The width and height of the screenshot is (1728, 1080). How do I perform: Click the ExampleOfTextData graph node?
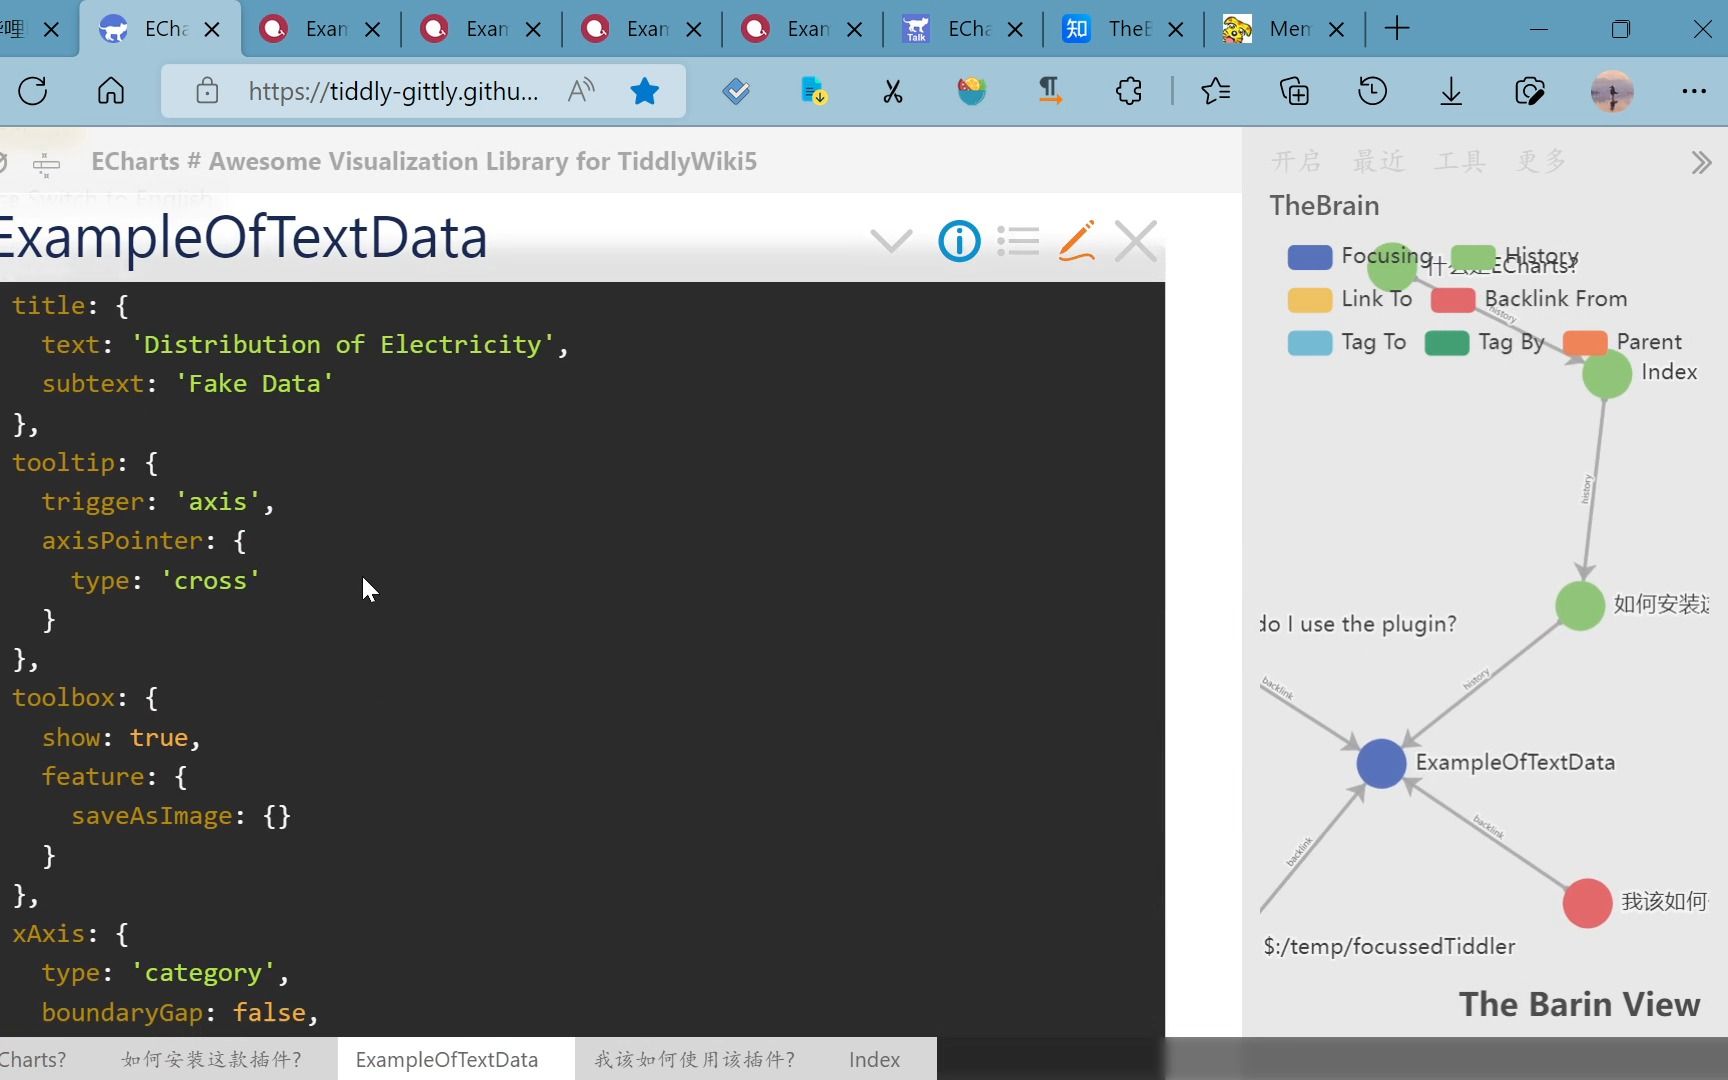[1381, 764]
